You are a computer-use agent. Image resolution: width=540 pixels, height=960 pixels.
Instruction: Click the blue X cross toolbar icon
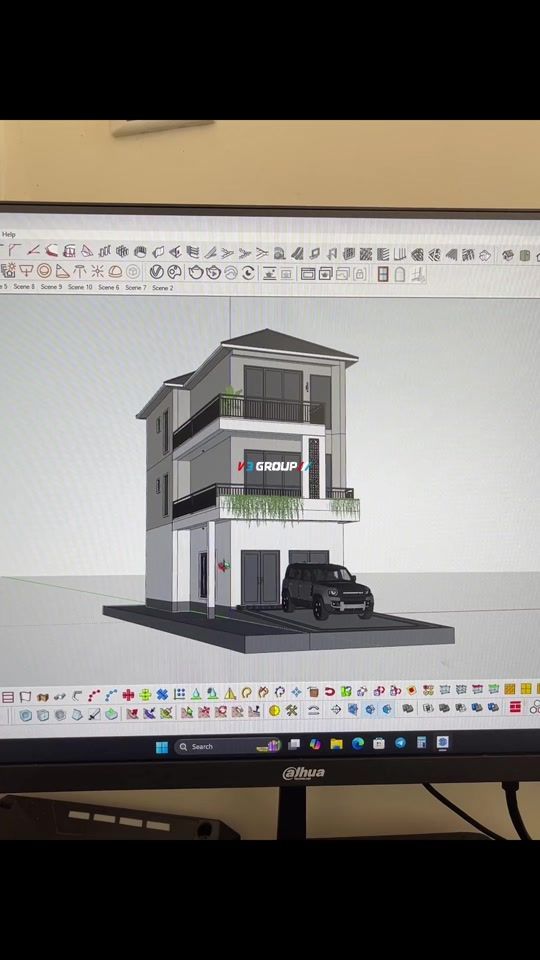[x=162, y=694]
